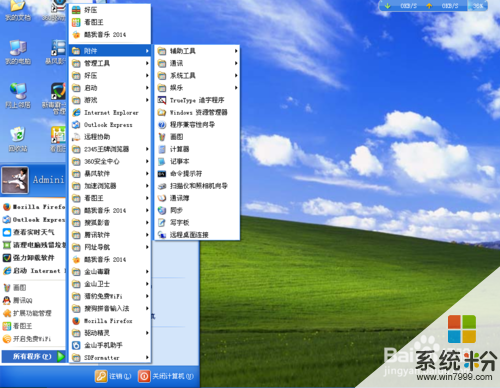This screenshot has height=388, width=500.
Task: Expand 暴风软件 folder
Action: (x=110, y=174)
